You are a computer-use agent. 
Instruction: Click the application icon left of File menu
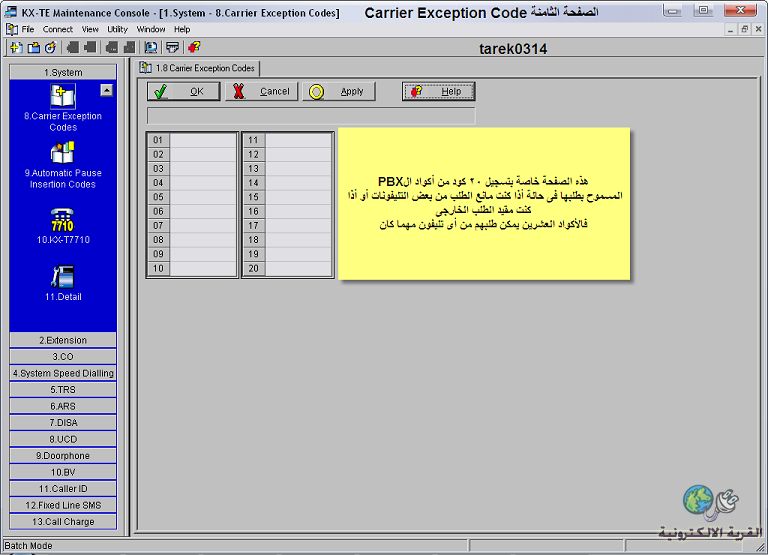pyautogui.click(x=12, y=29)
